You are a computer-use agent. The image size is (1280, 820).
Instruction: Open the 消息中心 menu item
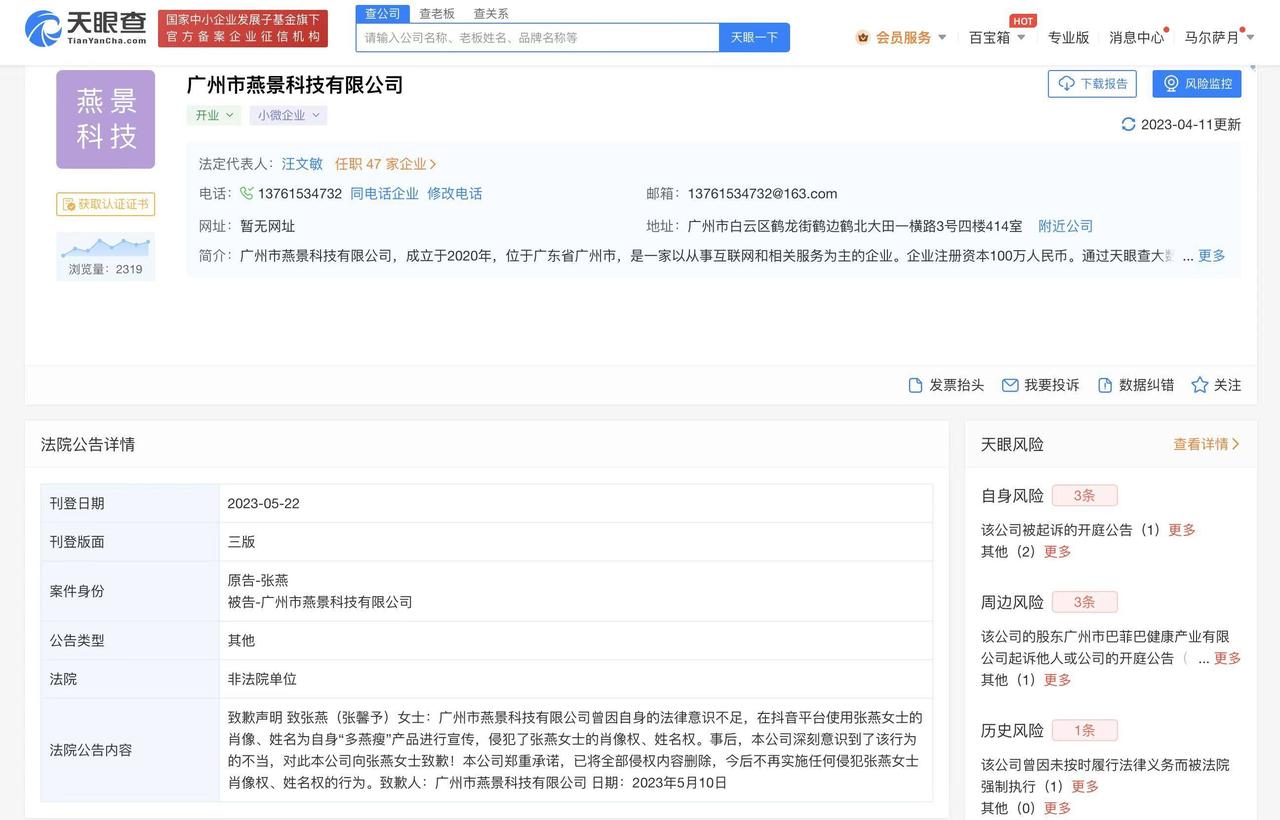[x=1136, y=37]
